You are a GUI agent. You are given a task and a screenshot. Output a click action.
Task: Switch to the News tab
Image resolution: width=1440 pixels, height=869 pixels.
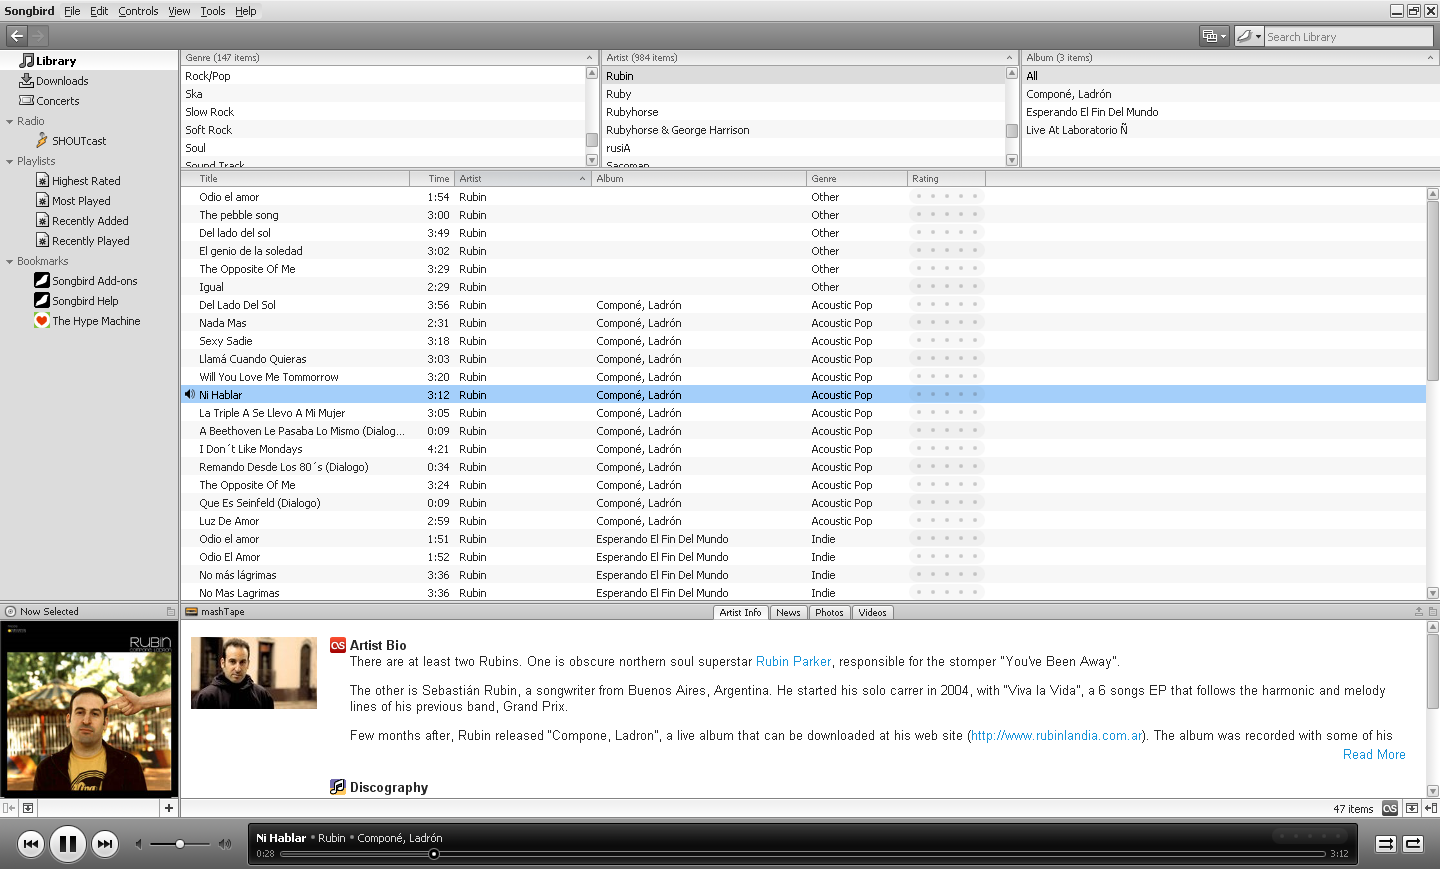click(788, 613)
